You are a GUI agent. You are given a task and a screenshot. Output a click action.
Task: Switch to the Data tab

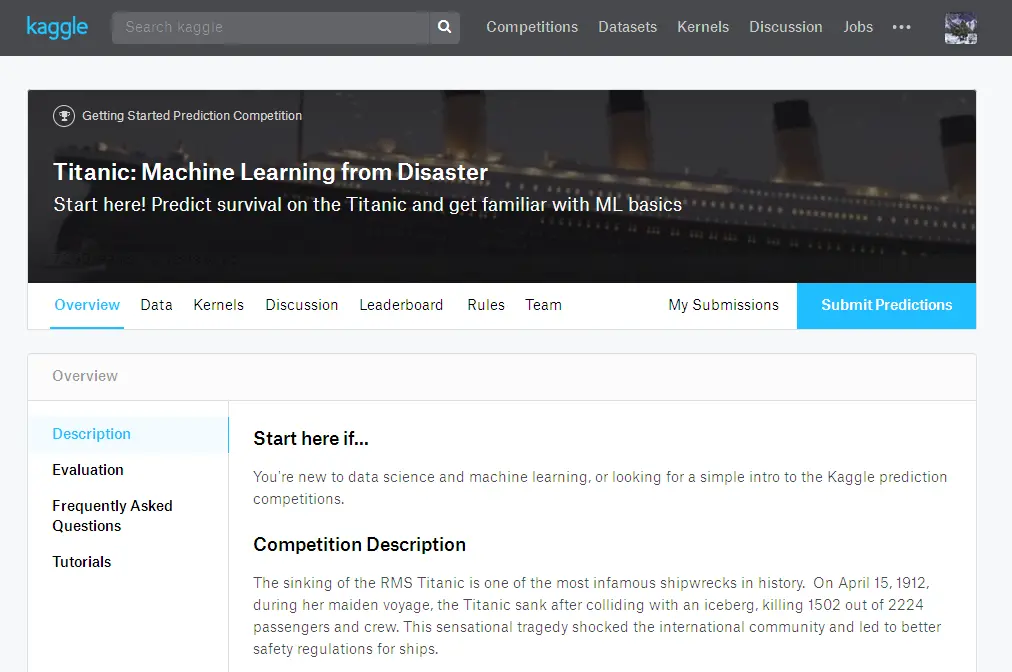pyautogui.click(x=156, y=305)
